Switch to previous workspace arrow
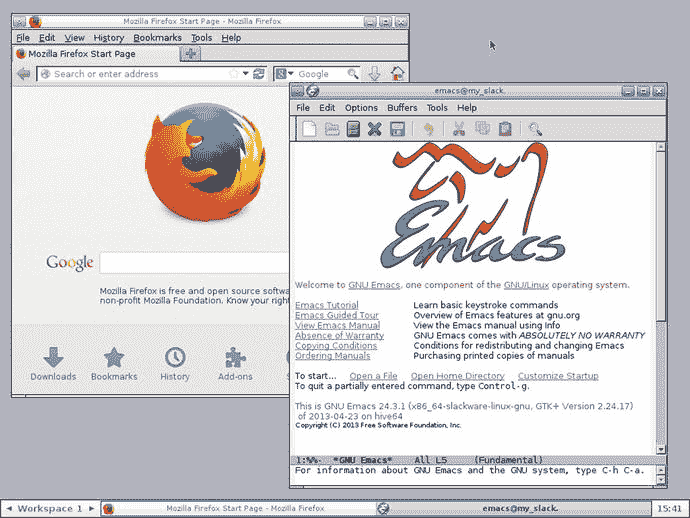 9,509
